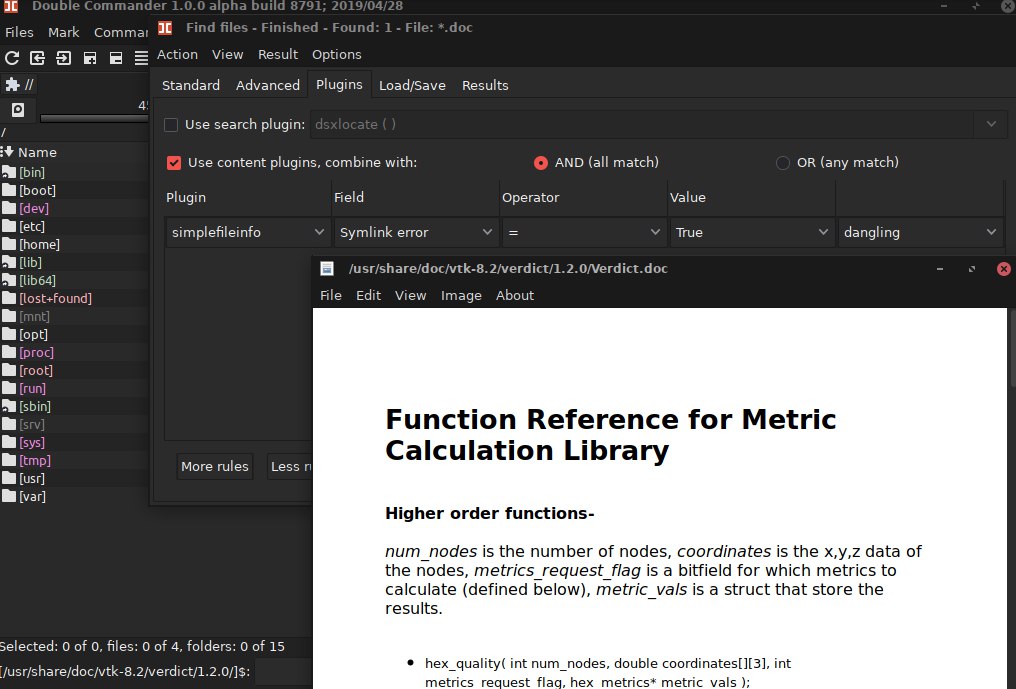Click the document icon in the viewer title bar

[x=327, y=268]
